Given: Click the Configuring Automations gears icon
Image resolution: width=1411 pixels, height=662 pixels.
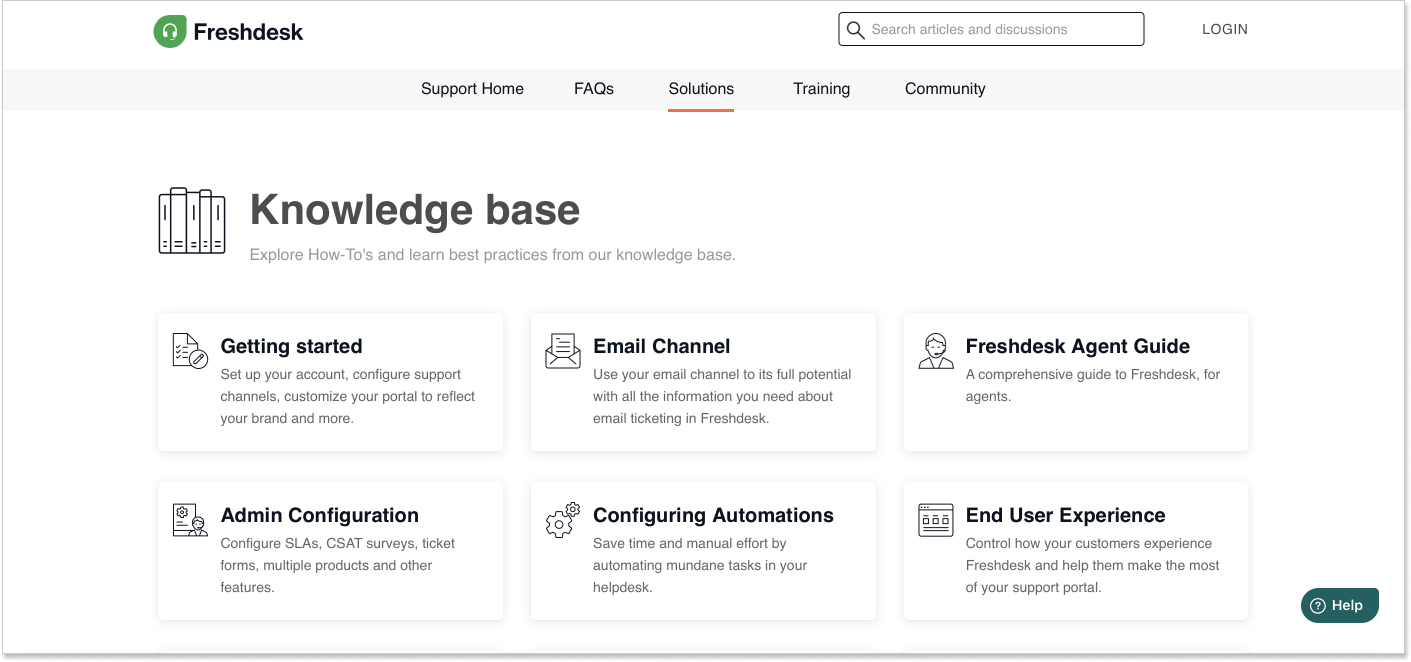Looking at the screenshot, I should coord(563,520).
